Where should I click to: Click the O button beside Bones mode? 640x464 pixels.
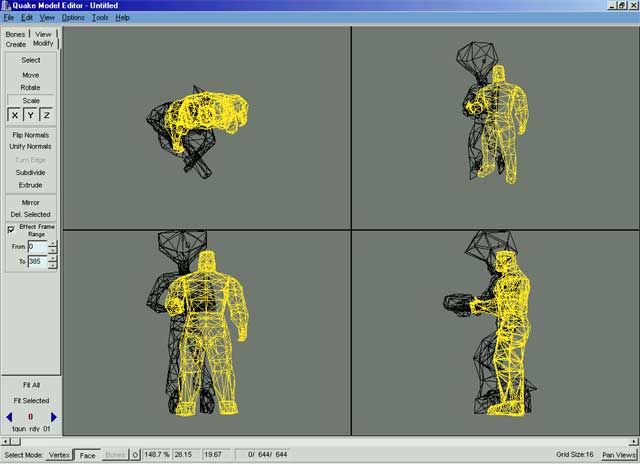(135, 455)
